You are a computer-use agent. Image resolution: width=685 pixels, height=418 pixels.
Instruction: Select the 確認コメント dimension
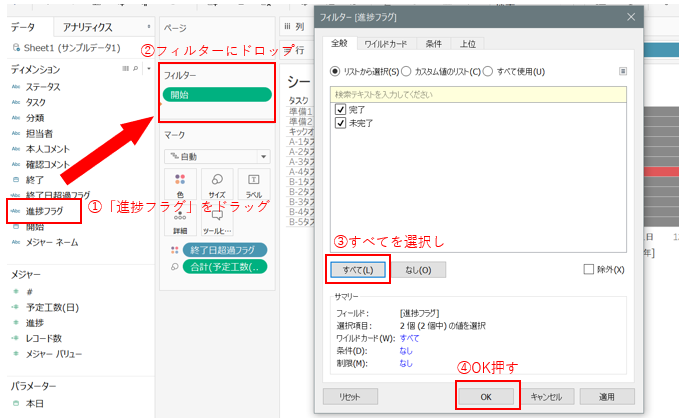[48, 165]
